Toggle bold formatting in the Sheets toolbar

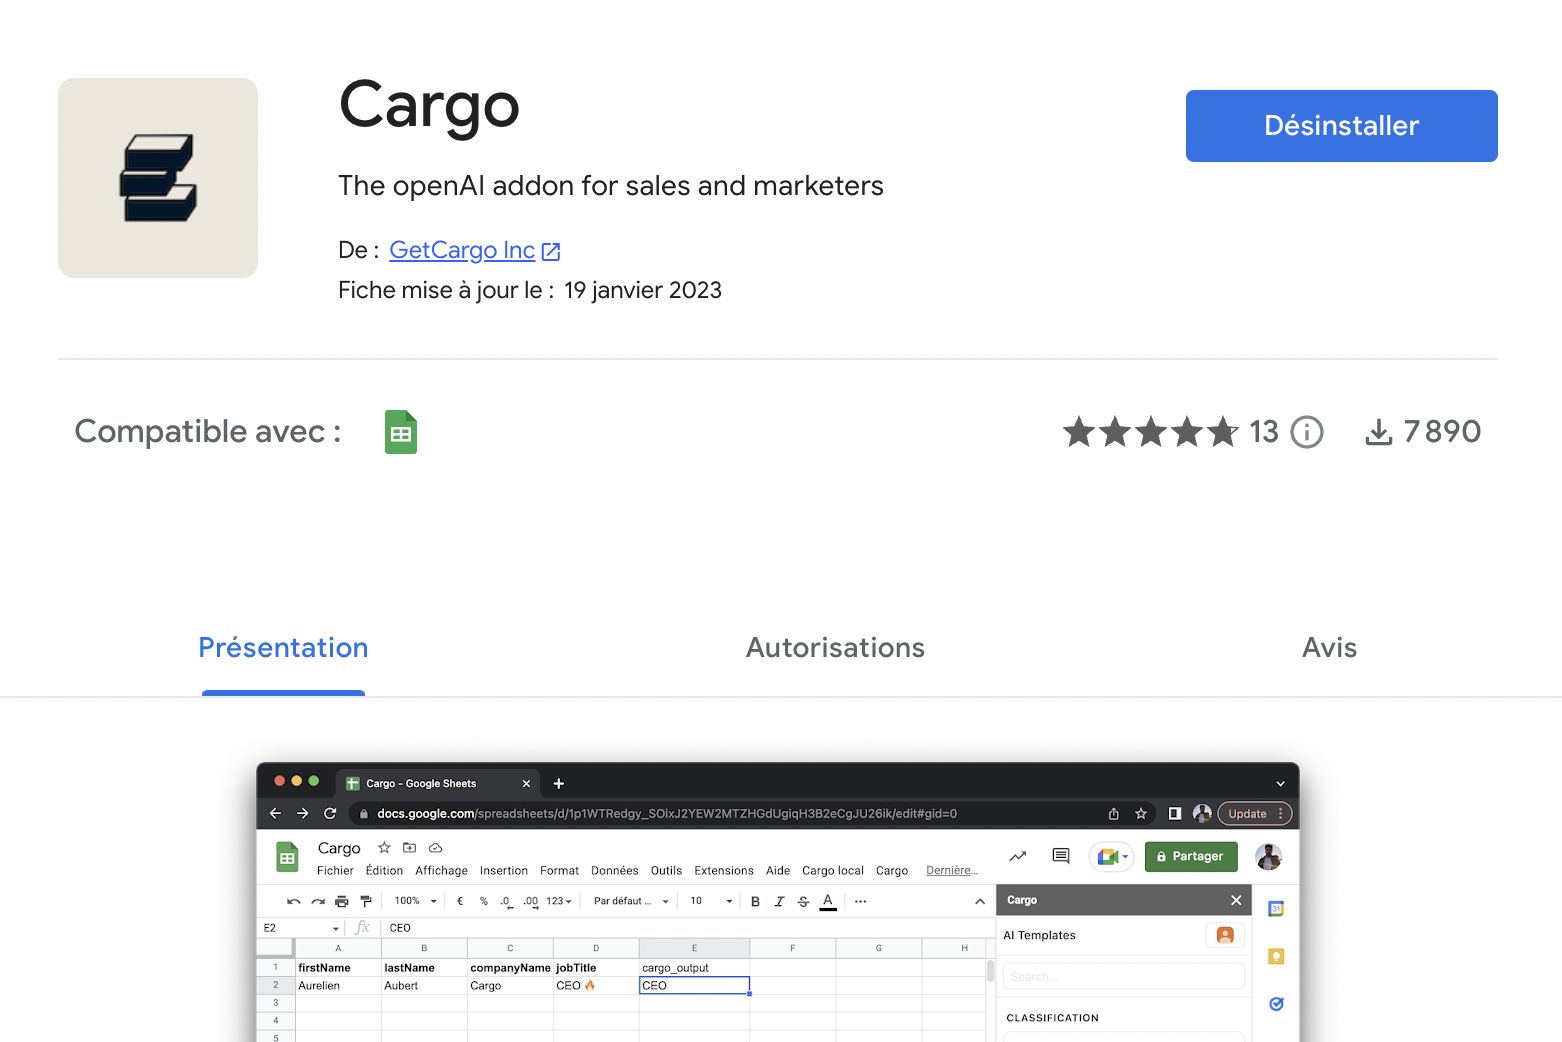755,901
